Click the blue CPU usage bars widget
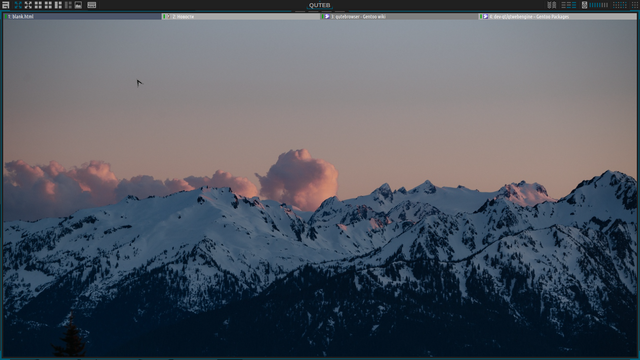The height and width of the screenshot is (360, 640). coord(599,5)
